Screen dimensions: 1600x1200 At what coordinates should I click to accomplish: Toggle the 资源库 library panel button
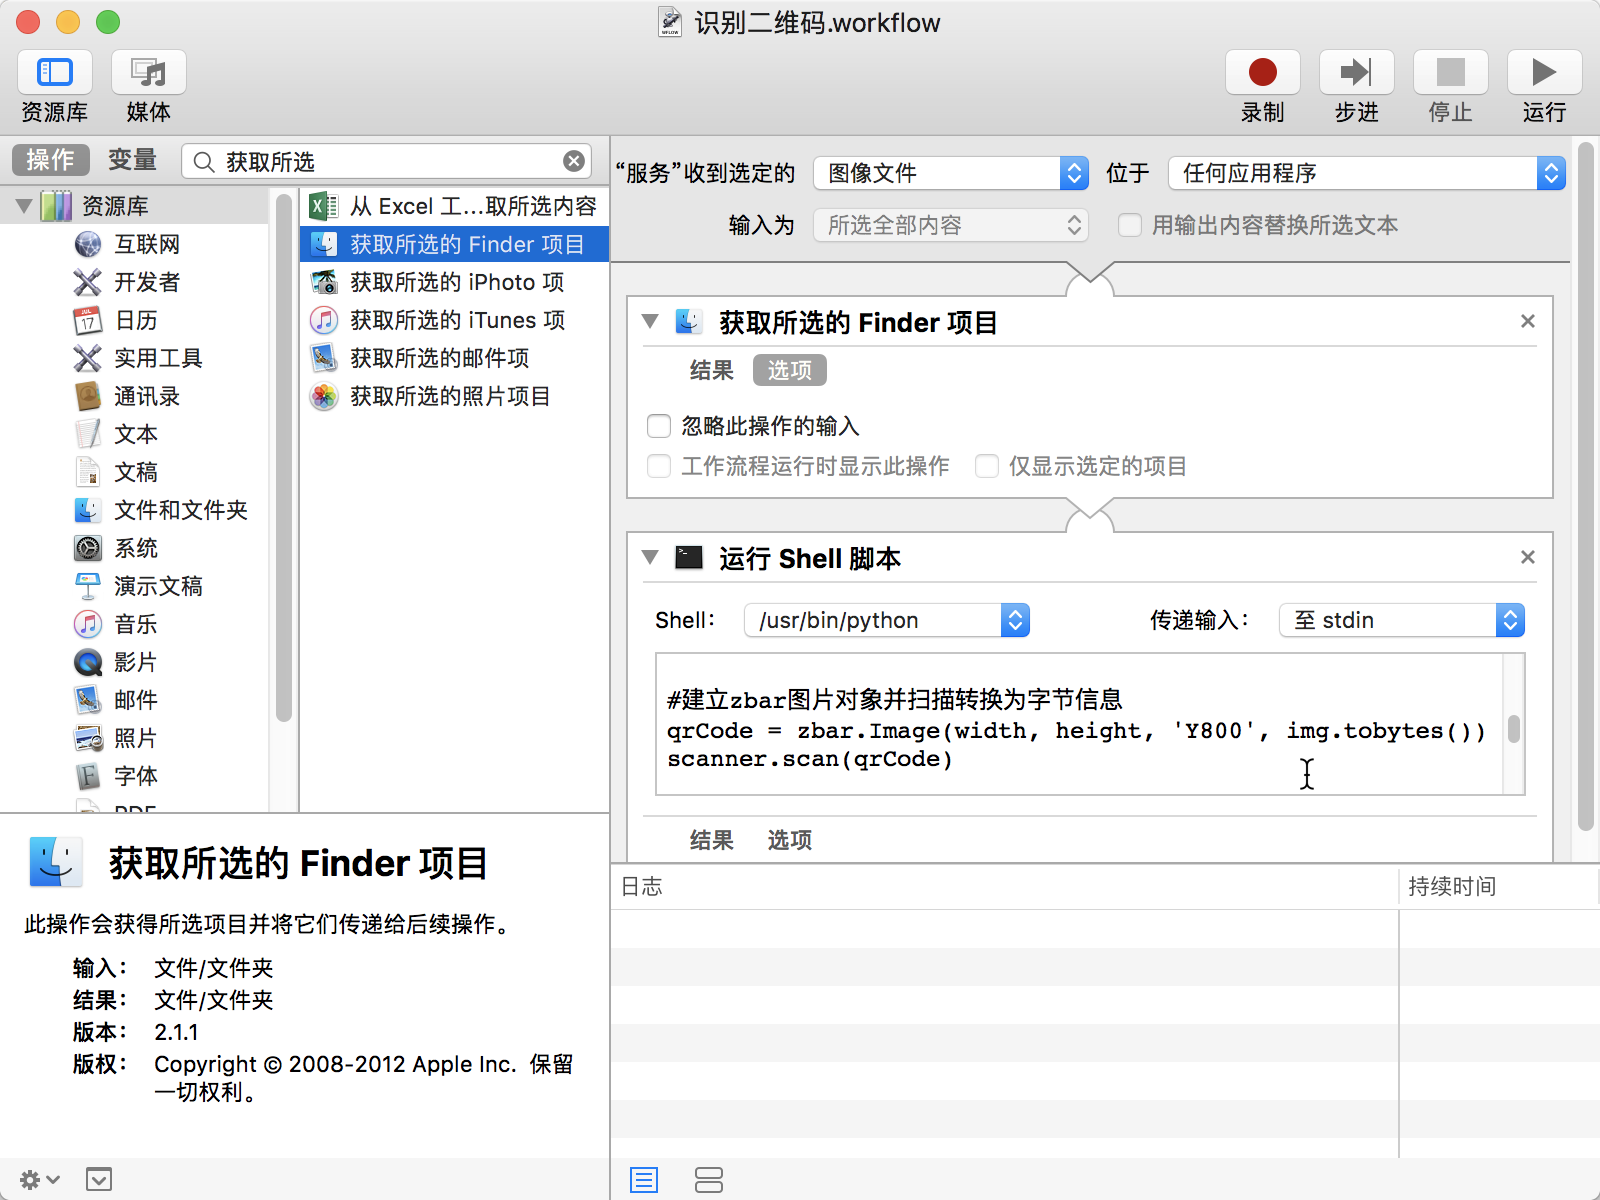coord(55,73)
